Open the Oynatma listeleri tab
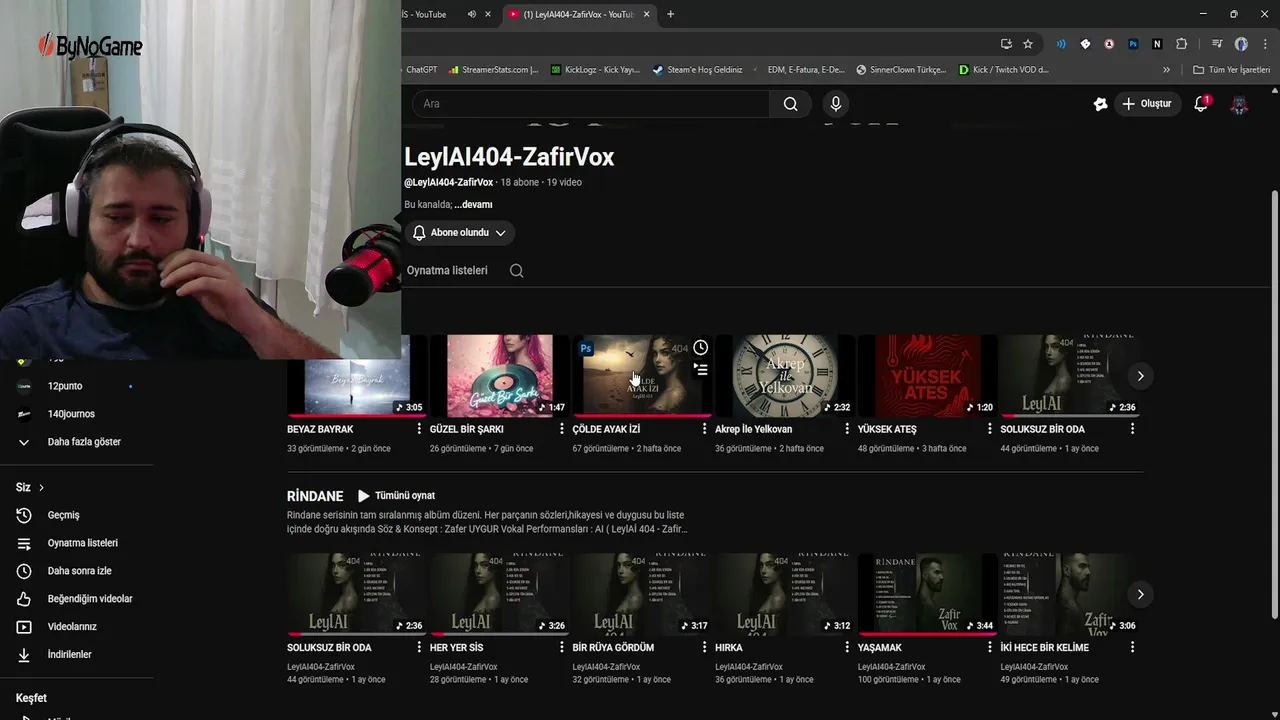1280x720 pixels. pyautogui.click(x=447, y=271)
